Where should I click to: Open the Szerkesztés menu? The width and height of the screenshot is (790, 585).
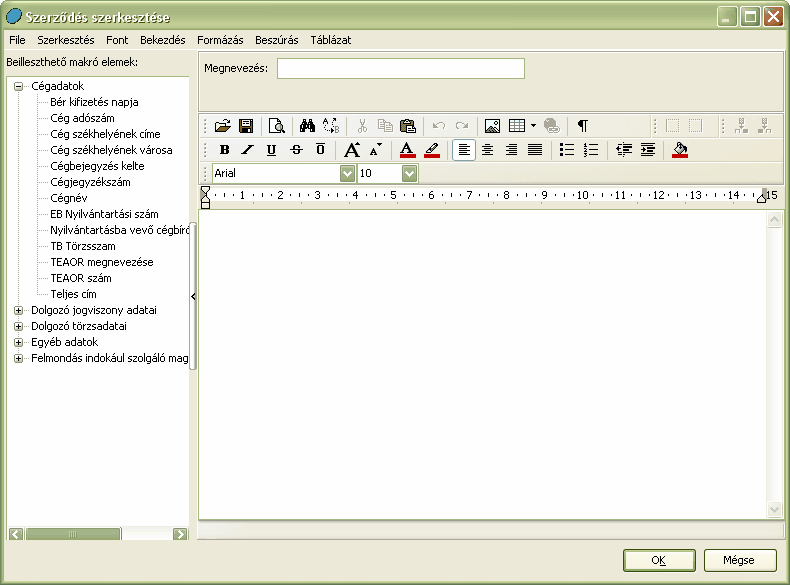click(65, 40)
